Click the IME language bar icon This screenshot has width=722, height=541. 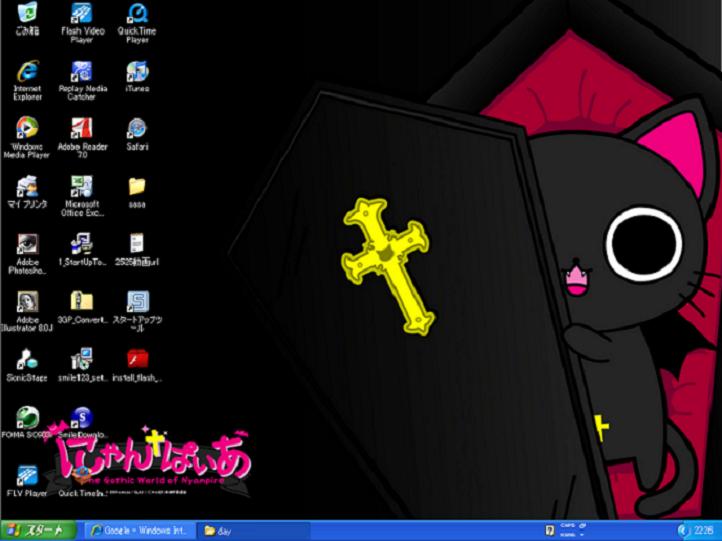pyautogui.click(x=550, y=531)
